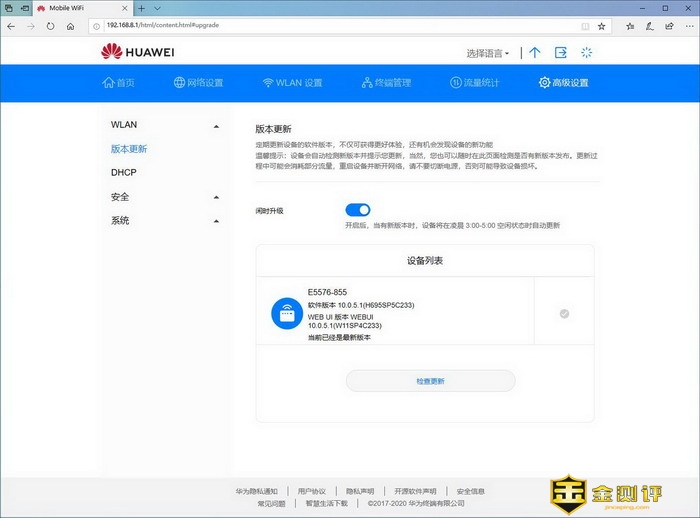Select WLAN in the sidebar
Image resolution: width=700 pixels, height=518 pixels.
coord(124,125)
